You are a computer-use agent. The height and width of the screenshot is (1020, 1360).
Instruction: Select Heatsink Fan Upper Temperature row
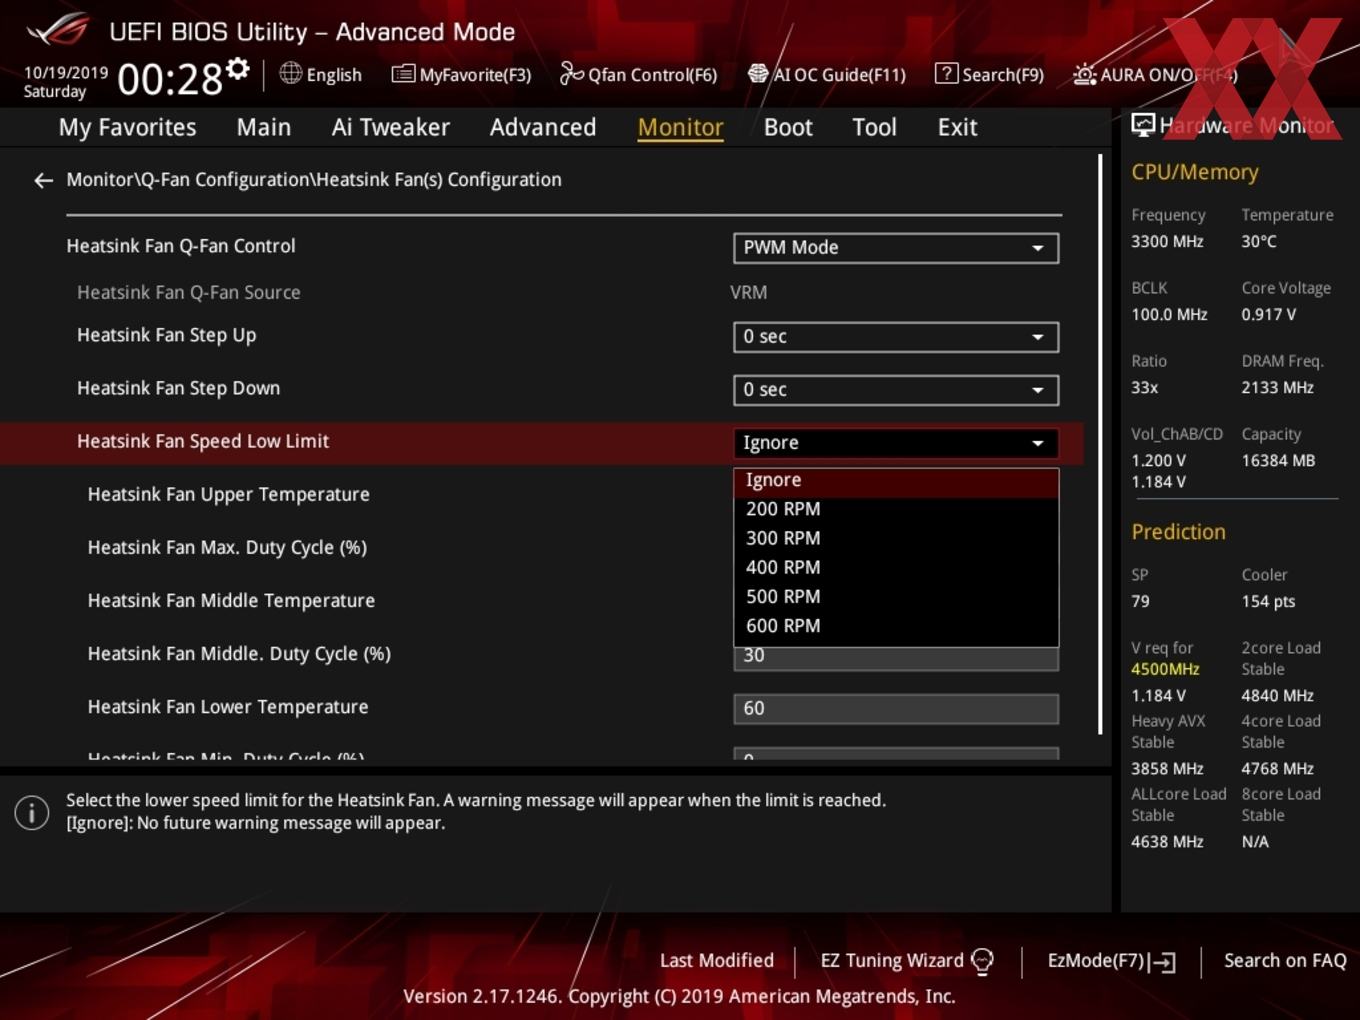[x=229, y=495]
